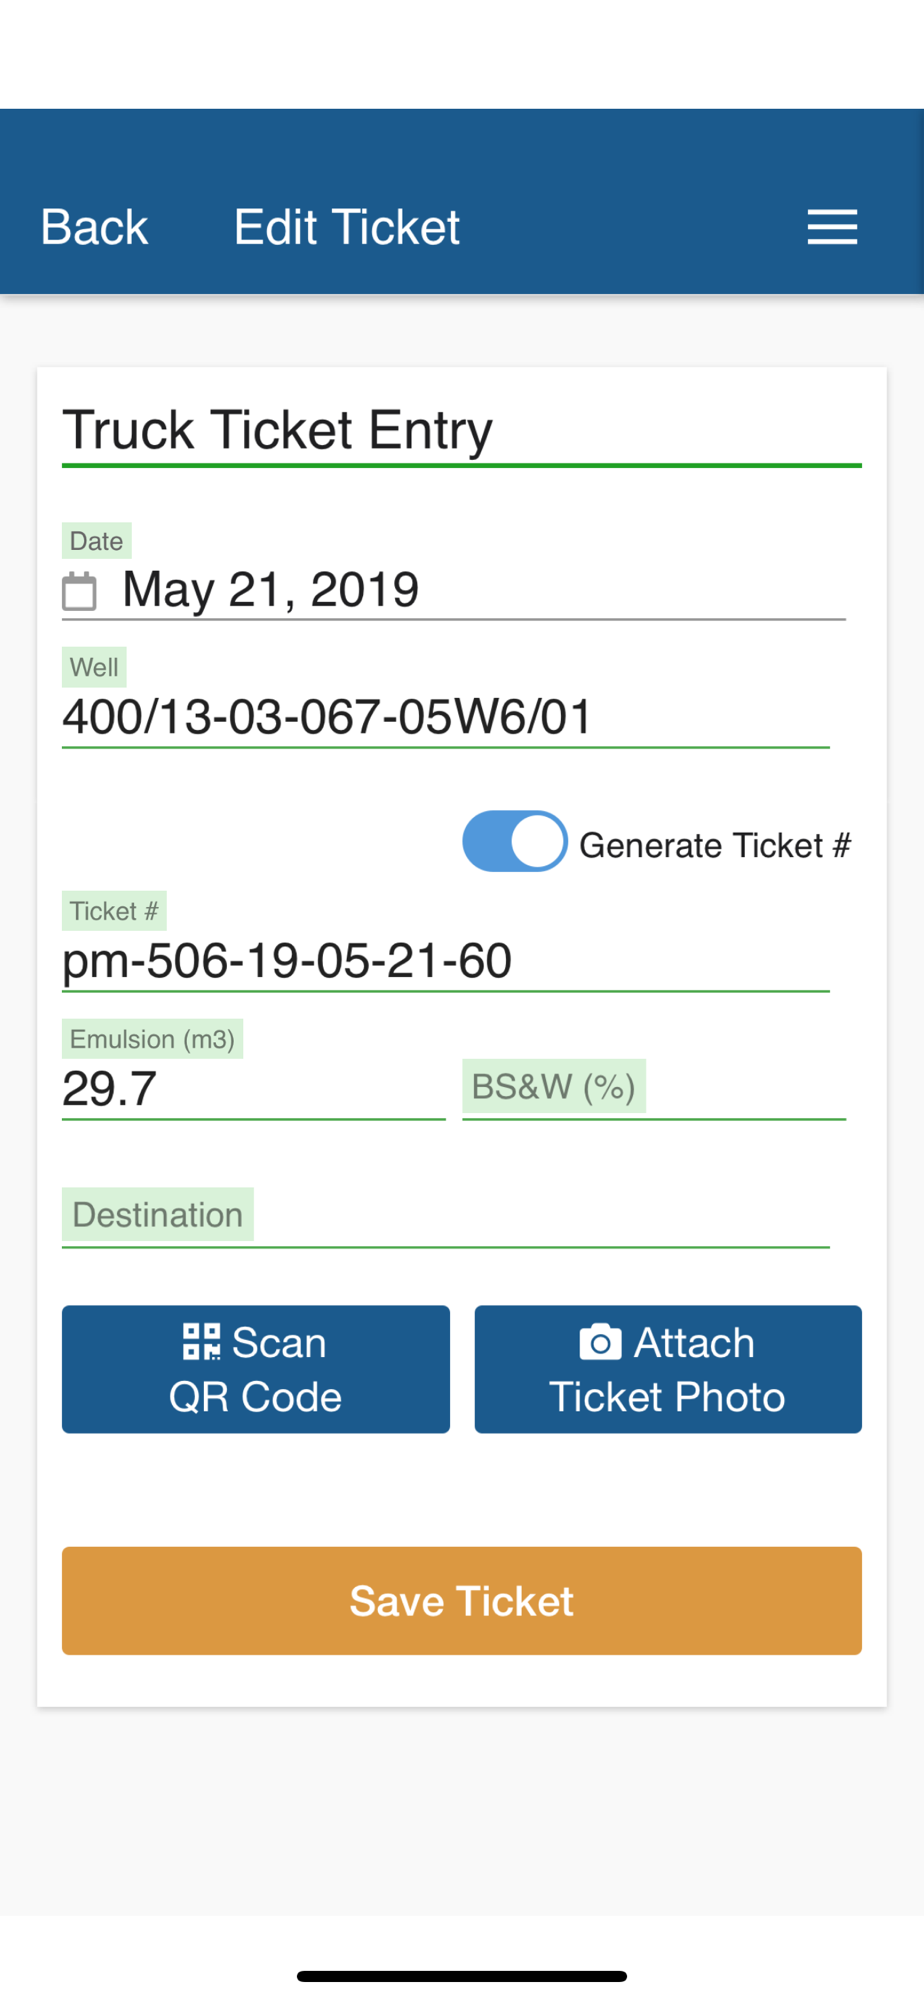
Task: Select the Destination input field
Action: pos(446,1217)
